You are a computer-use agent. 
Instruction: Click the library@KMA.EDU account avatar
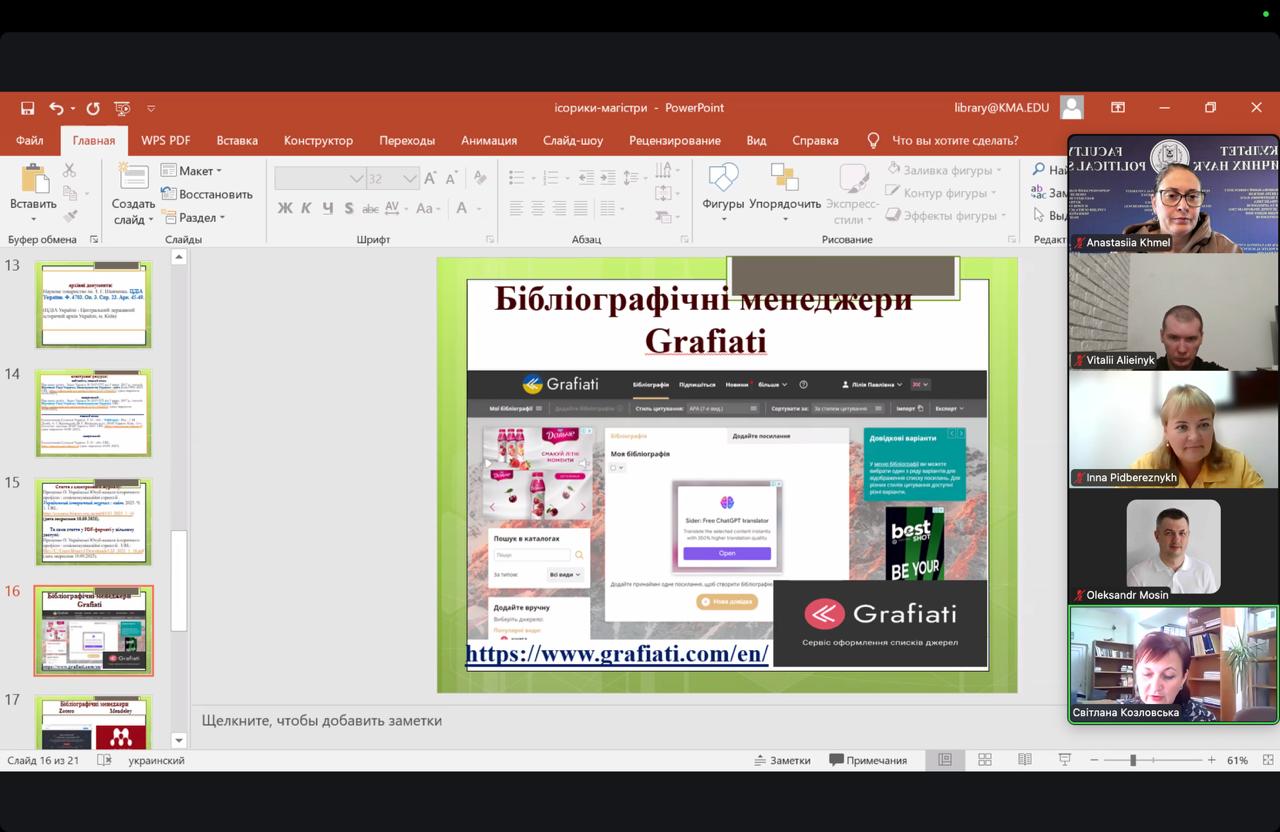1072,107
